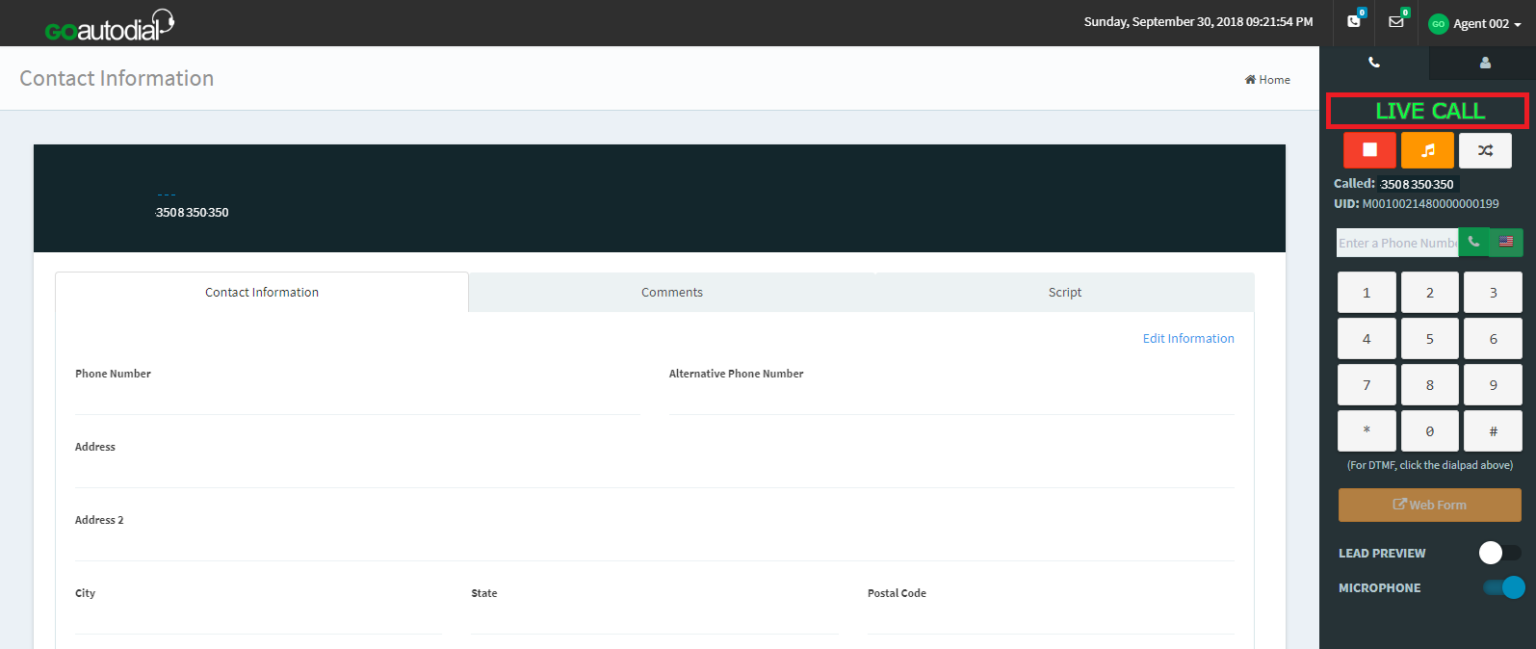The height and width of the screenshot is (649, 1536).
Task: Park the call with the orange music icon
Action: point(1427,150)
